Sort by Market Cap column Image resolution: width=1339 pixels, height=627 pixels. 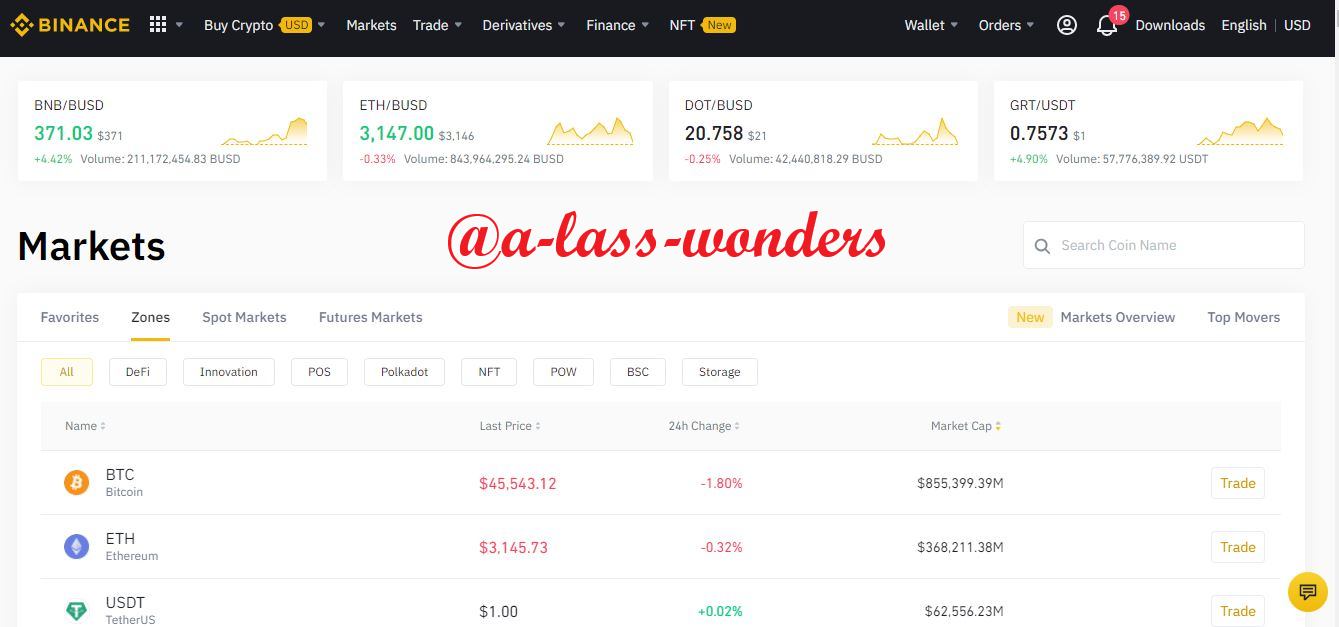tap(966, 426)
